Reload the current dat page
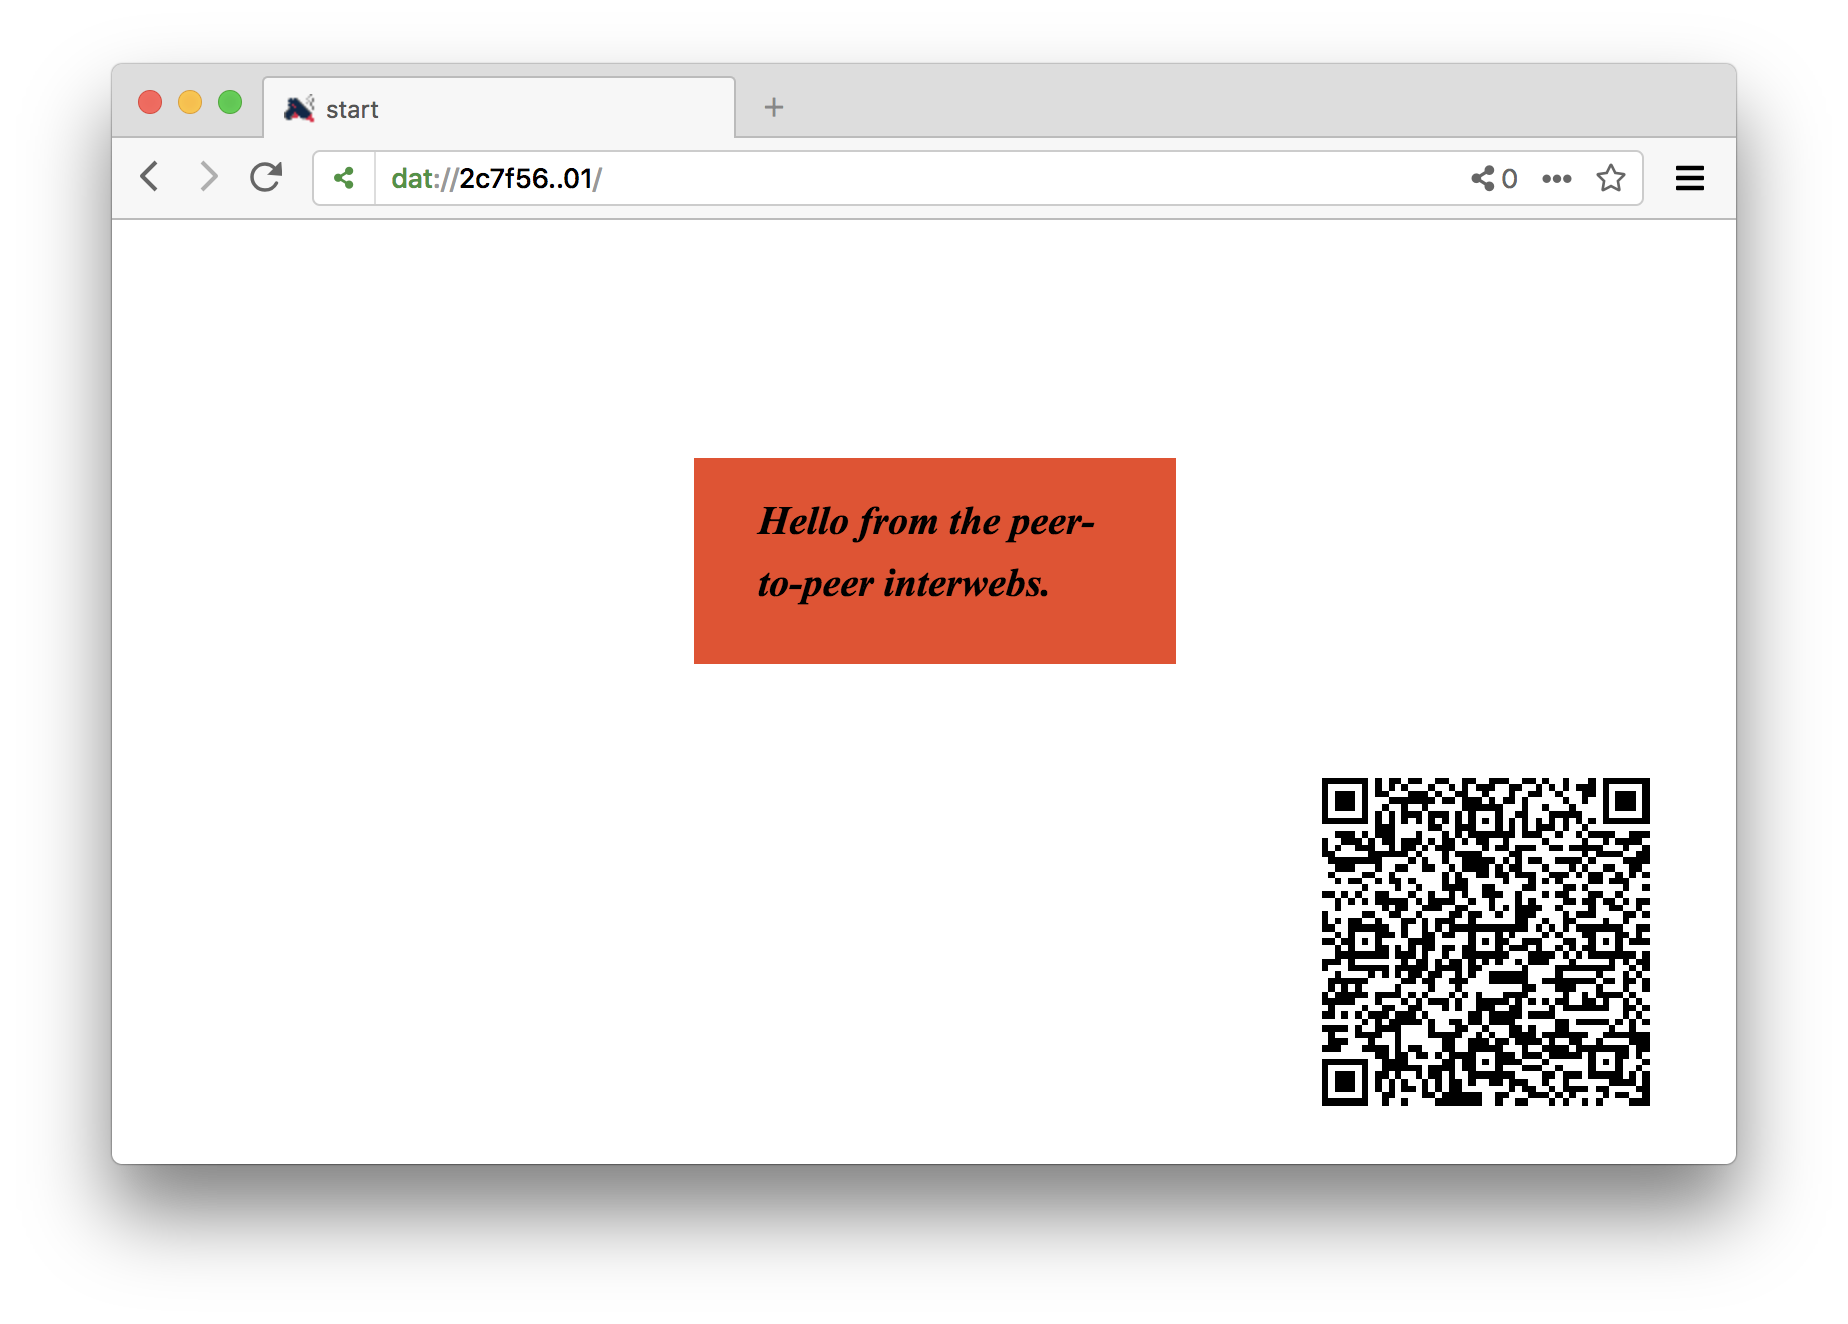Image resolution: width=1848 pixels, height=1324 pixels. [266, 177]
